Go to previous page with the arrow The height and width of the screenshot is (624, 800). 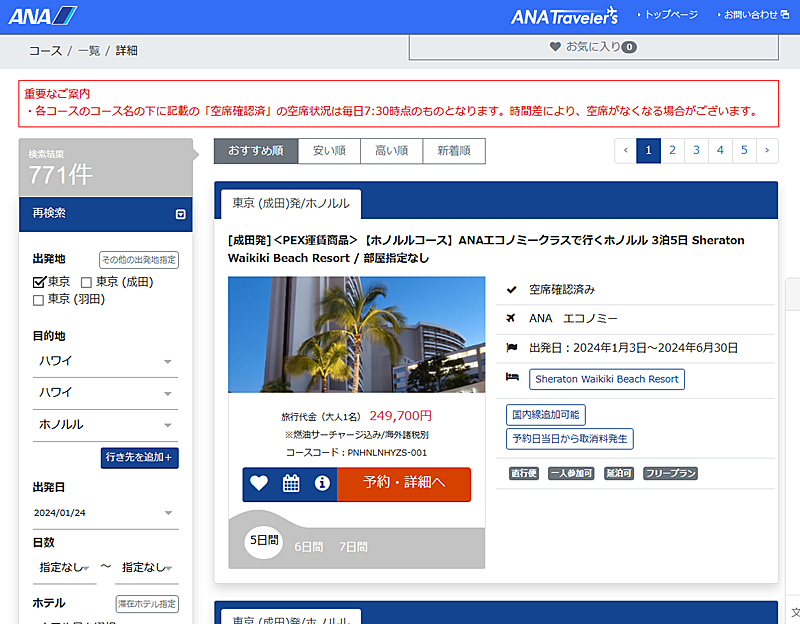click(626, 151)
